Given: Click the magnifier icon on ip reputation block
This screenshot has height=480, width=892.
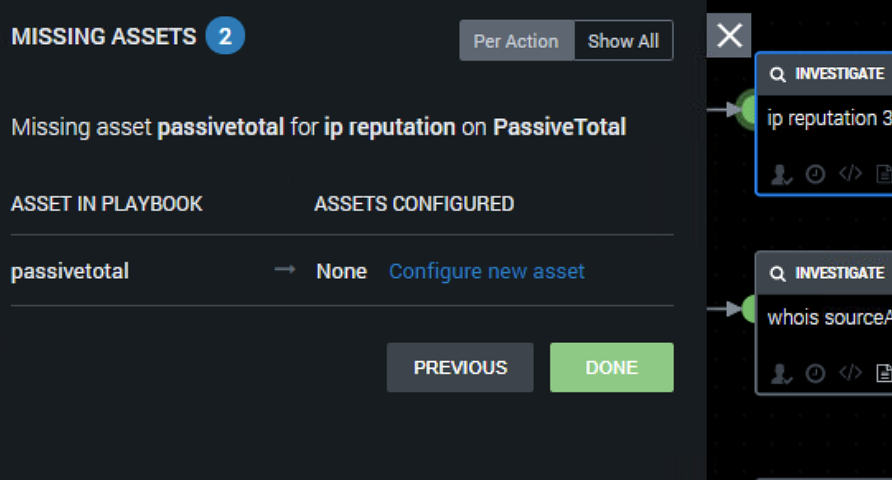Looking at the screenshot, I should (x=777, y=74).
